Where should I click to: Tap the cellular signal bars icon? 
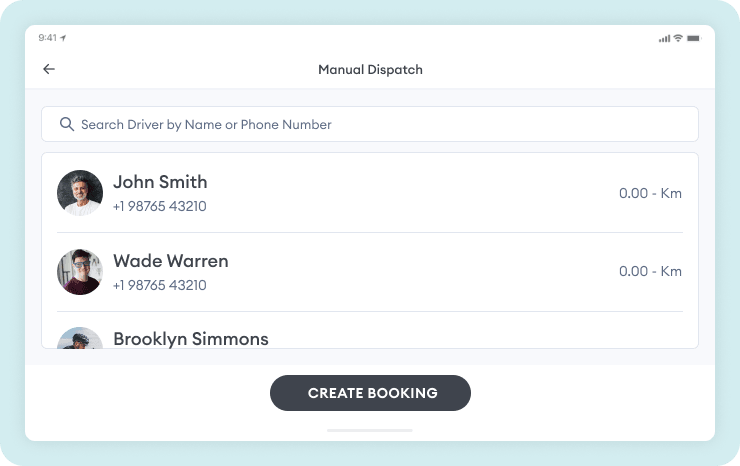664,38
